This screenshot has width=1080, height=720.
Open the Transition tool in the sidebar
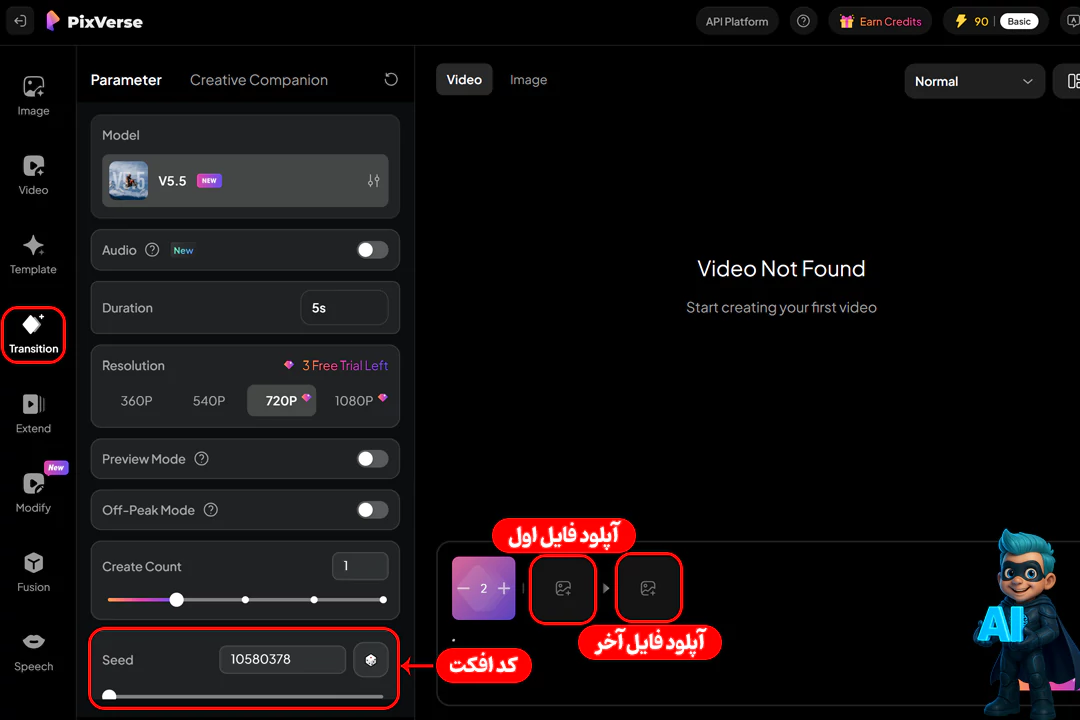coord(33,335)
